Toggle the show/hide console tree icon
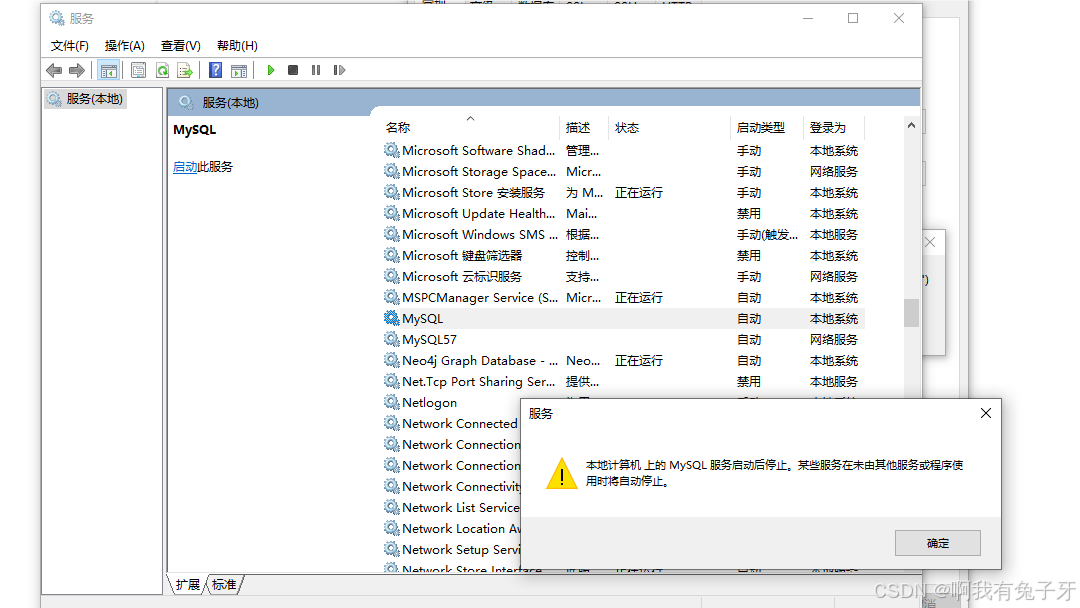The width and height of the screenshot is (1080, 608). pyautogui.click(x=109, y=70)
